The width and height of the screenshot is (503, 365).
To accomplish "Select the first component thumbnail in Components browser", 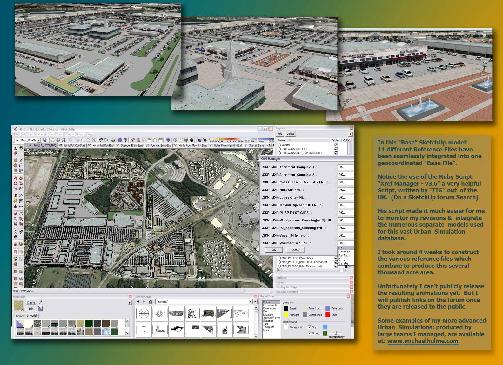I will coord(143,313).
